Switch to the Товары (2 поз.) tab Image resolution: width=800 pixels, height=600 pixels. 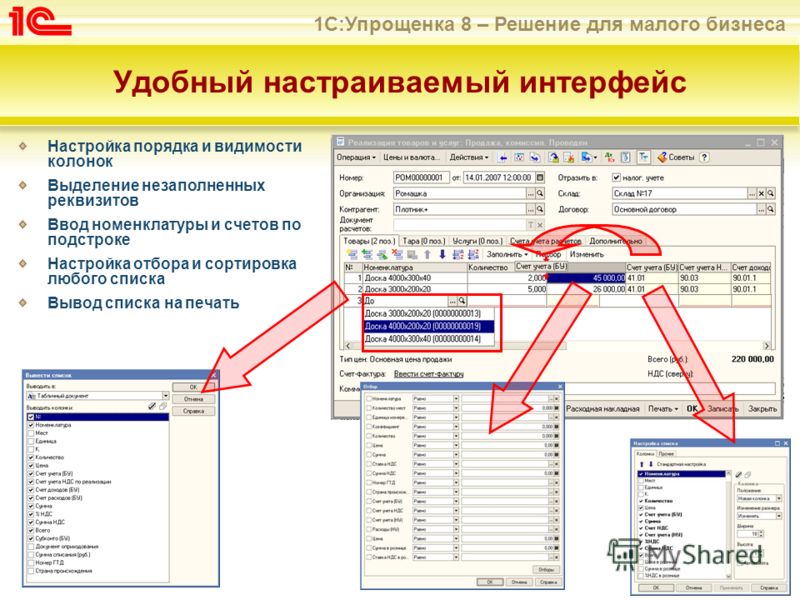coord(369,241)
